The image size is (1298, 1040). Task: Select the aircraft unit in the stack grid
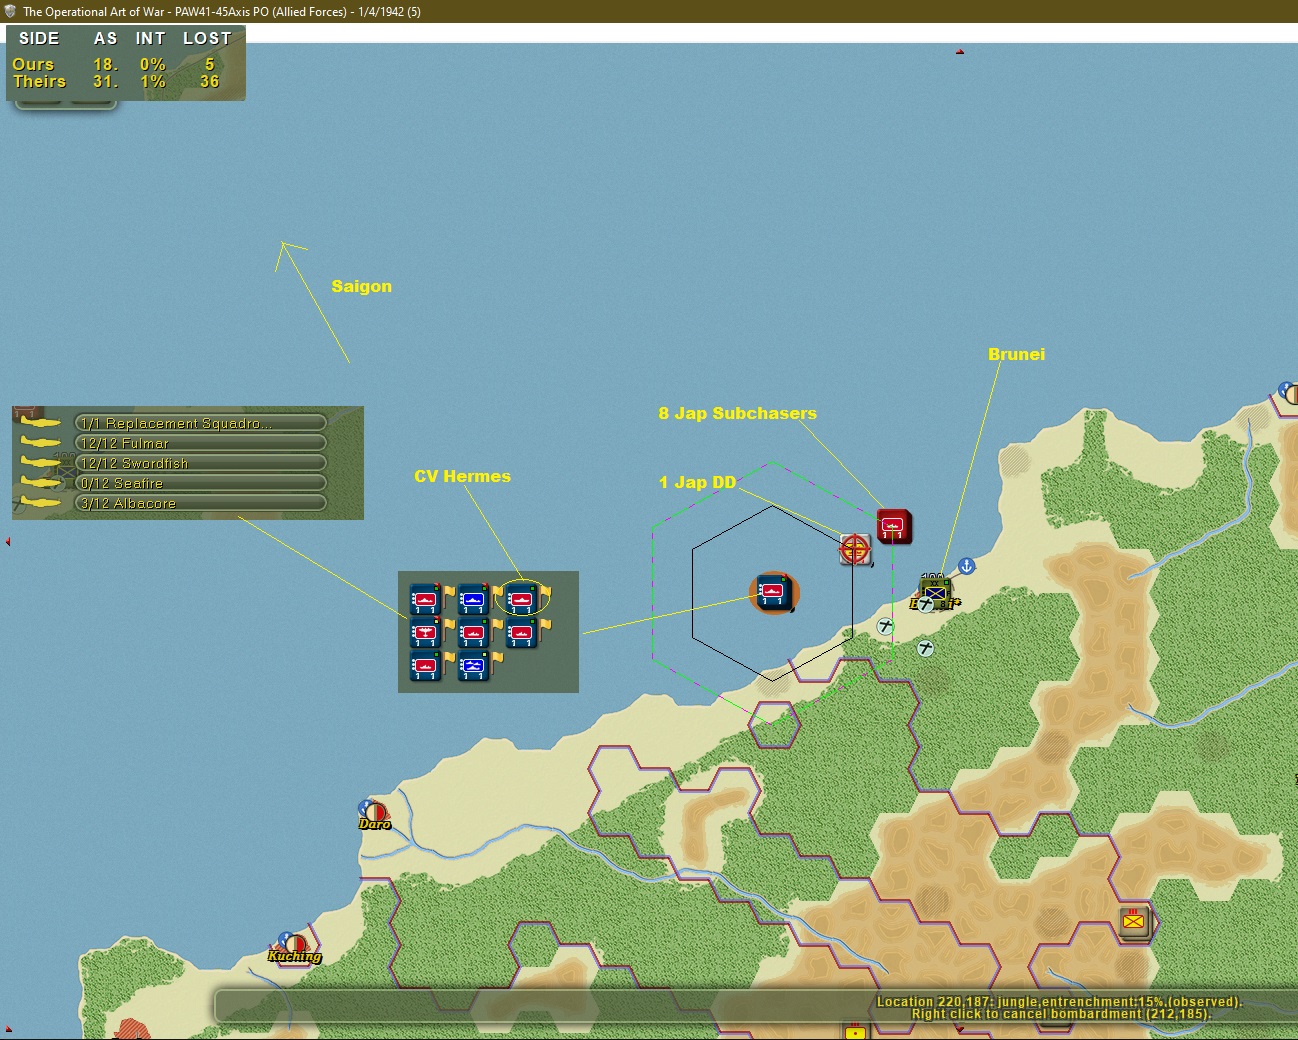pos(426,632)
